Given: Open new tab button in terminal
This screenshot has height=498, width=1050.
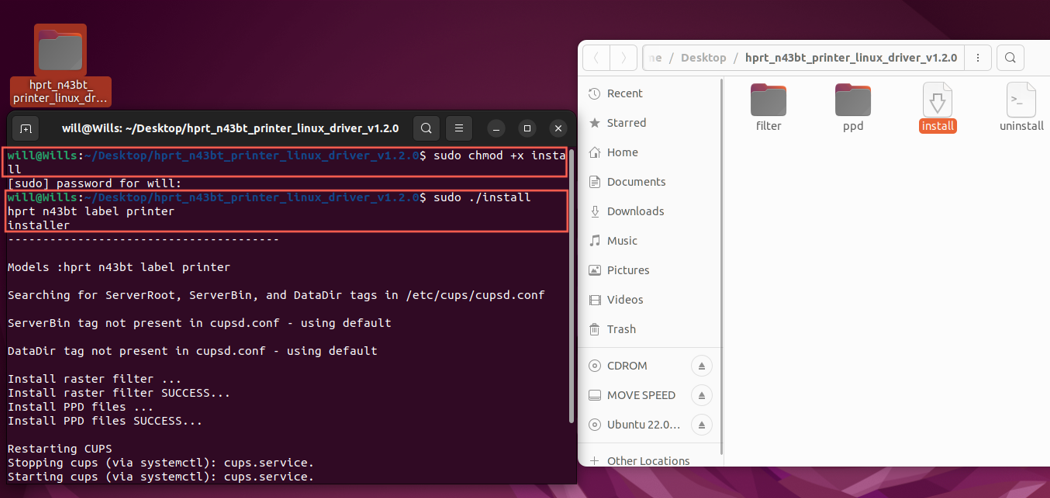Looking at the screenshot, I should [25, 128].
